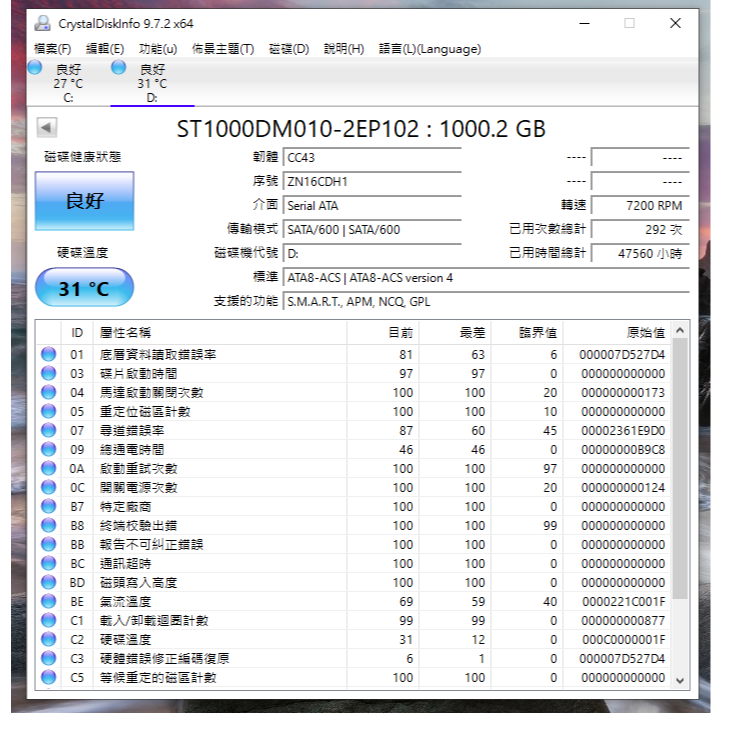Open the 編輯(E) menu

[105, 49]
